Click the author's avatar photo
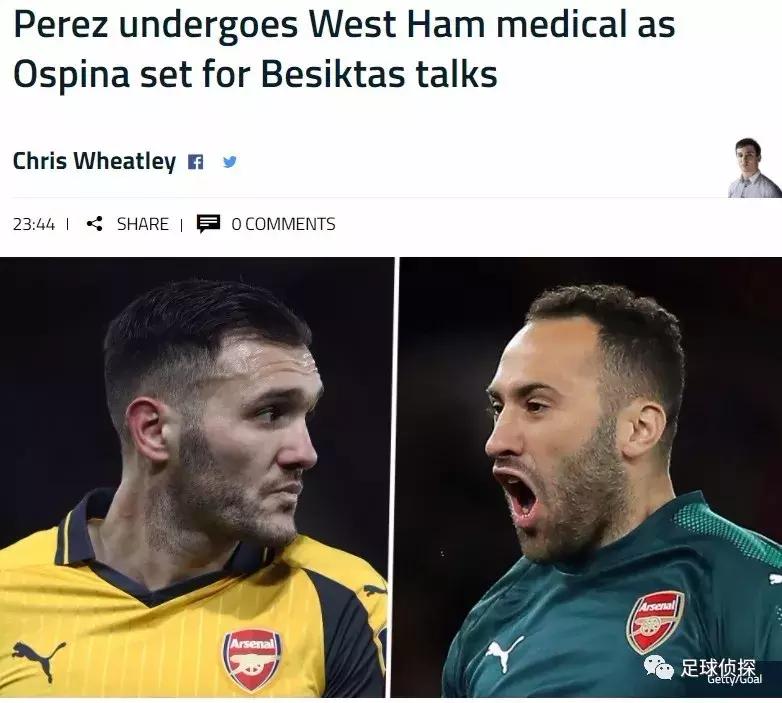 [x=752, y=167]
